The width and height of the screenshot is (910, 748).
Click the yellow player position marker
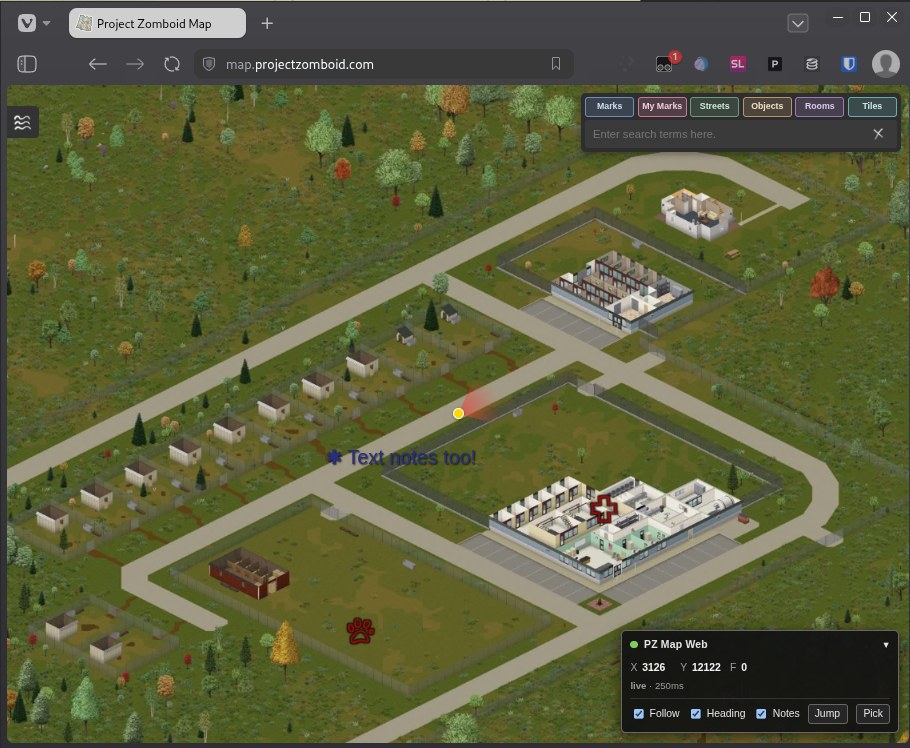(458, 413)
